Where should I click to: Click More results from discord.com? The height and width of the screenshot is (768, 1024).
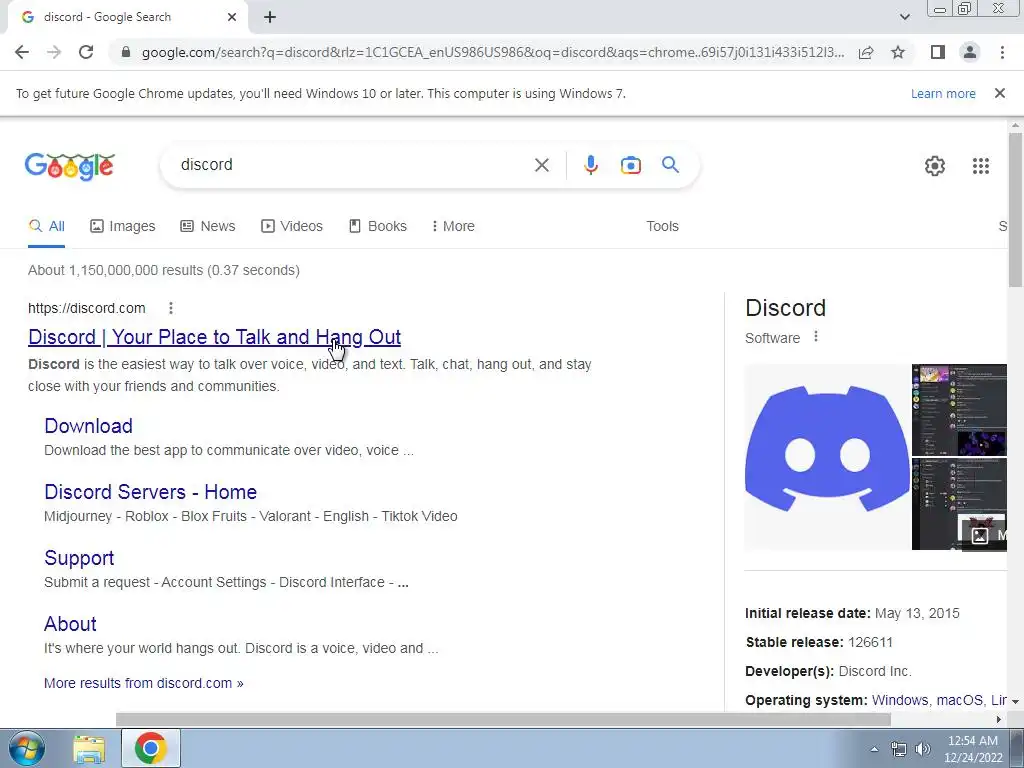(x=144, y=683)
